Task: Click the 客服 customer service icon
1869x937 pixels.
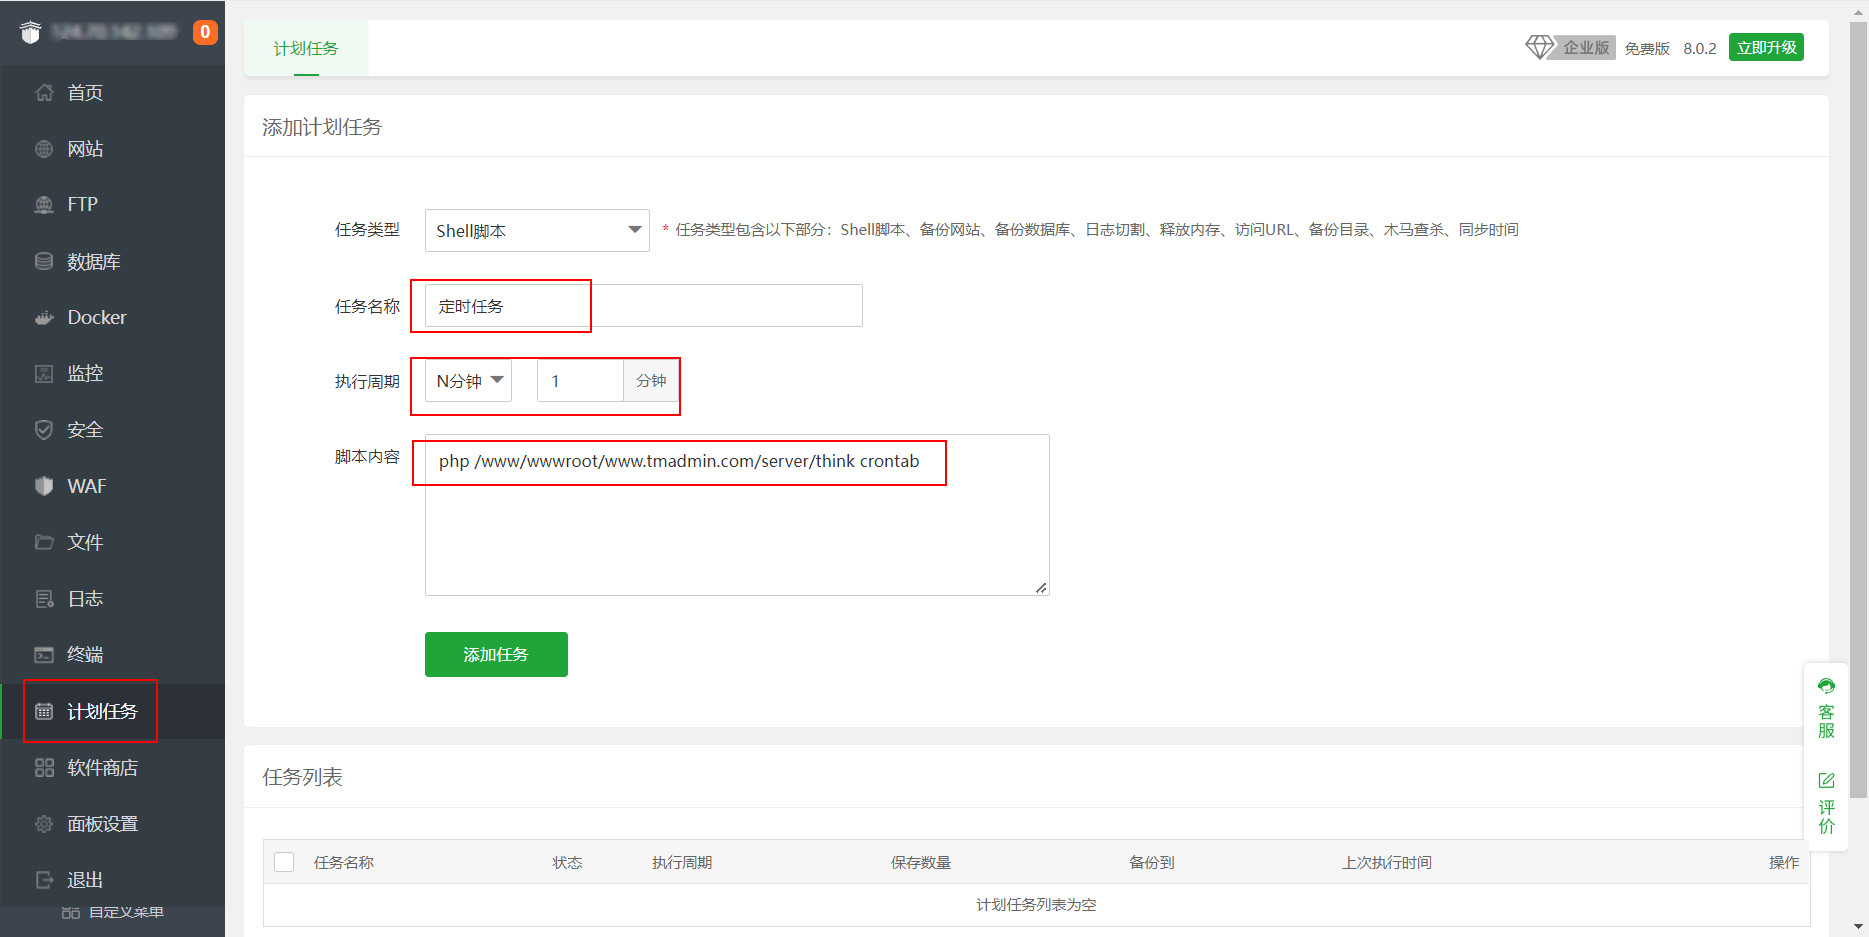Action: point(1826,687)
